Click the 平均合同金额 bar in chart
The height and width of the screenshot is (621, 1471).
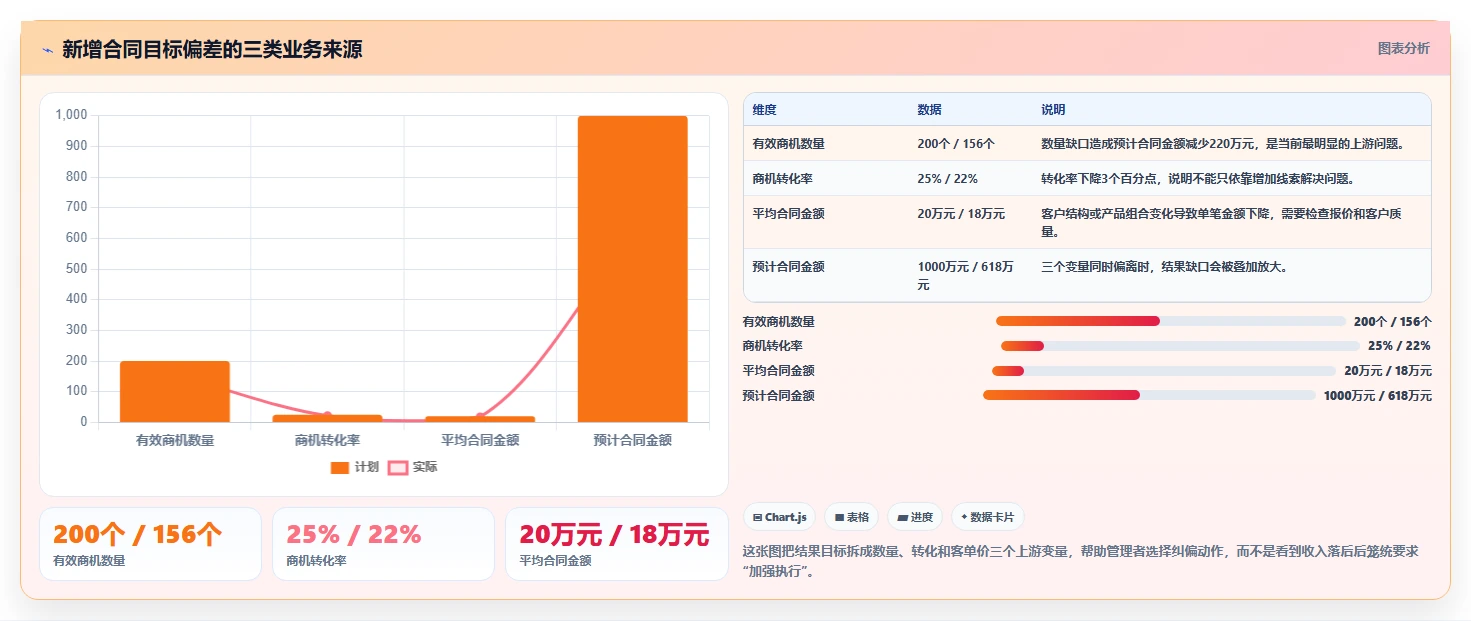pyautogui.click(x=480, y=419)
